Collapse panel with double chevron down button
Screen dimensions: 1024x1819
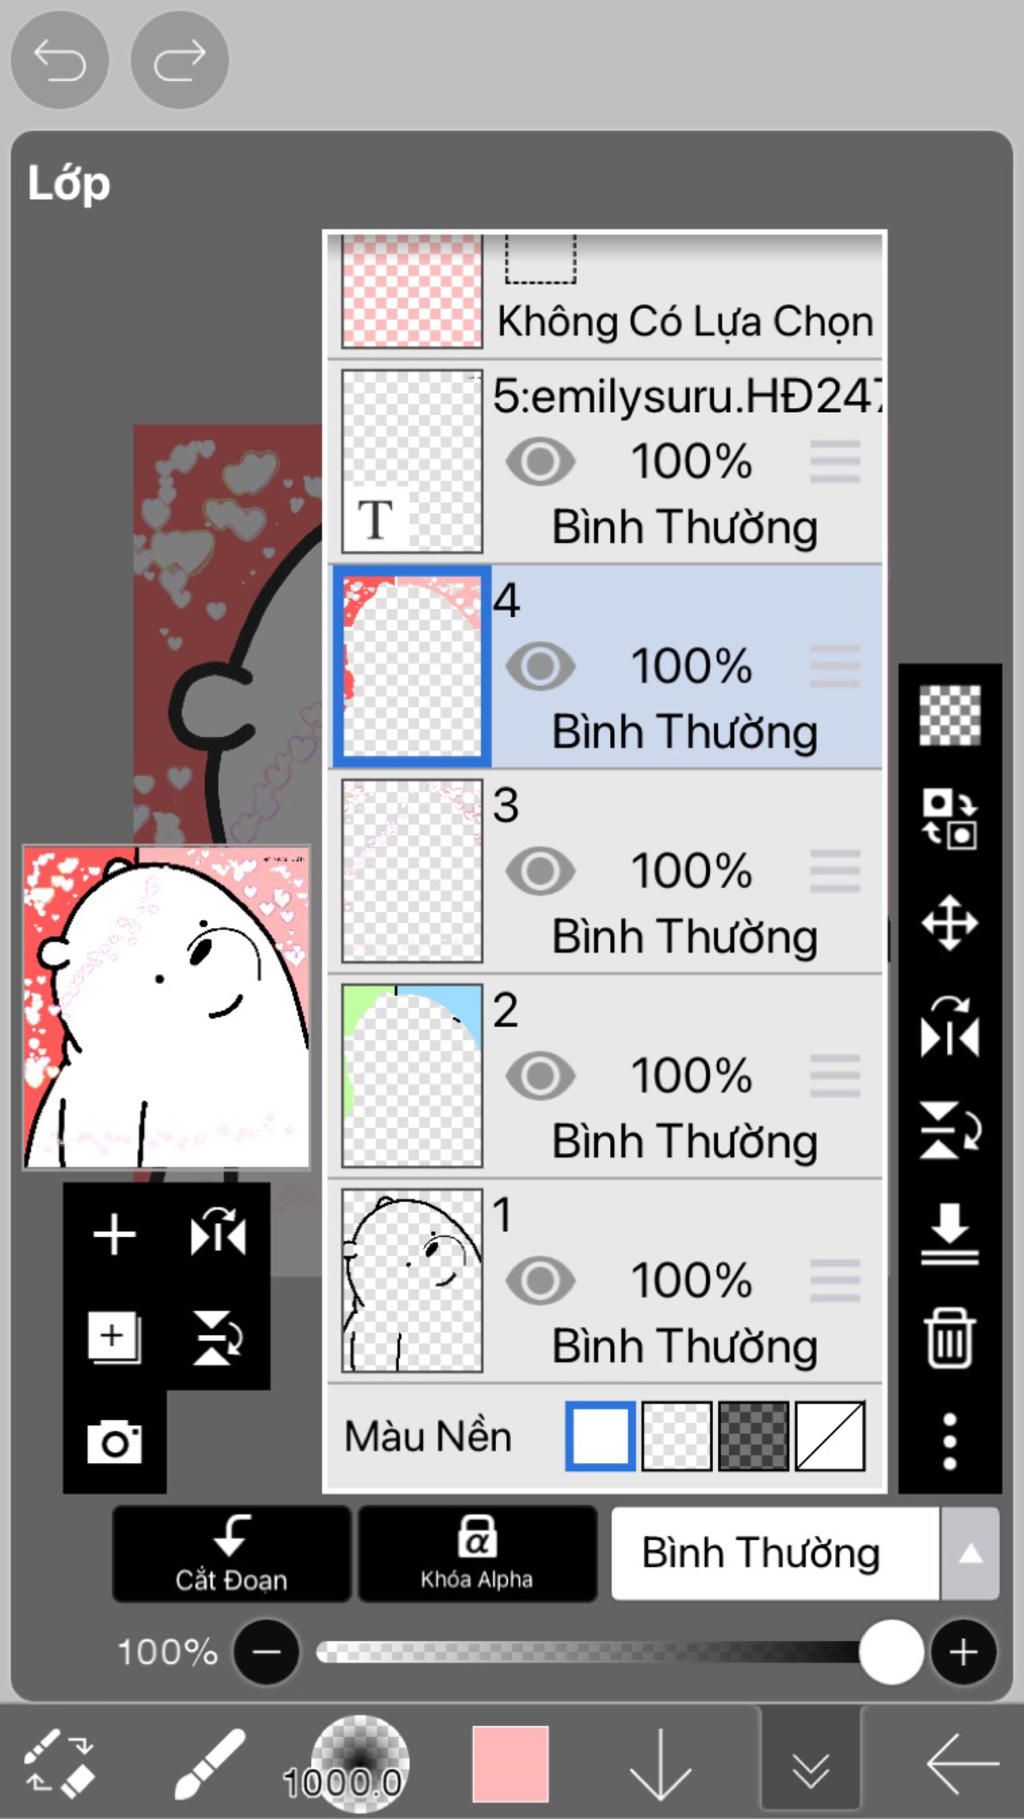point(810,1764)
